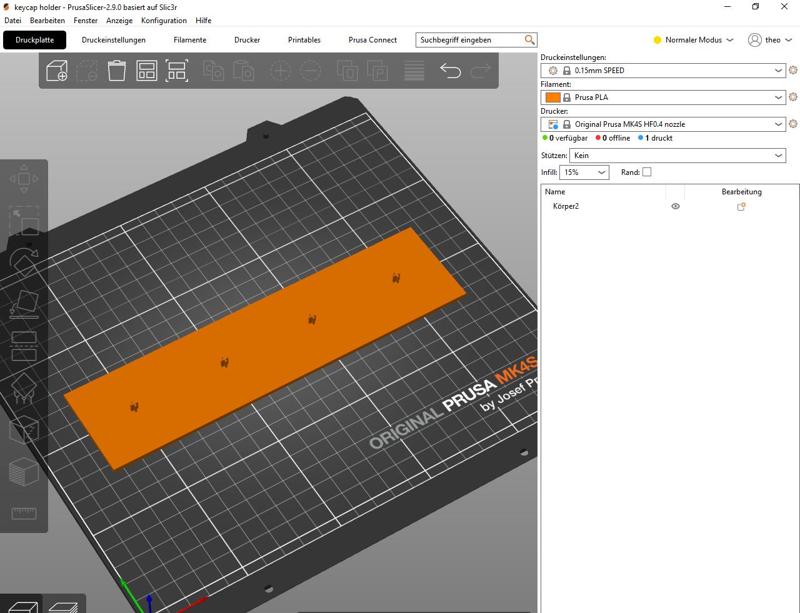800x613 pixels.
Task: Click the Undo arrow icon
Action: (x=451, y=71)
